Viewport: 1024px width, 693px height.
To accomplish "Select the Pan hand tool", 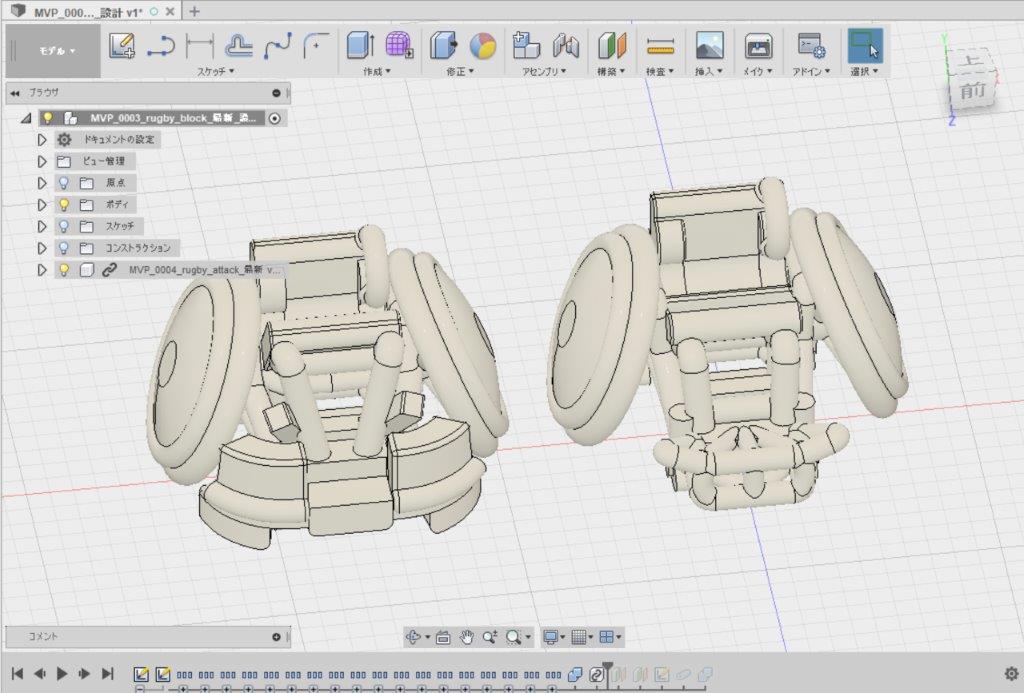I will pyautogui.click(x=466, y=637).
